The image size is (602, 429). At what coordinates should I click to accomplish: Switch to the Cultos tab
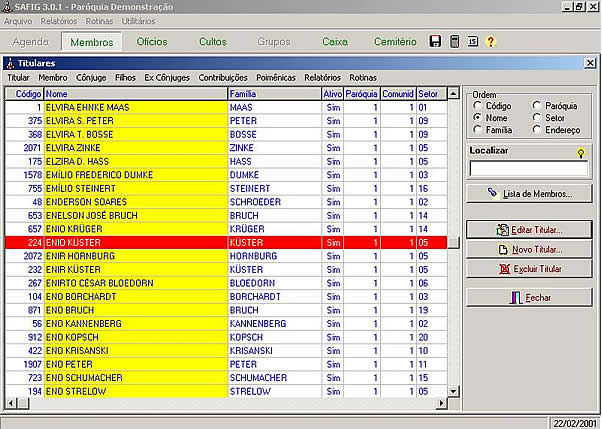click(213, 41)
